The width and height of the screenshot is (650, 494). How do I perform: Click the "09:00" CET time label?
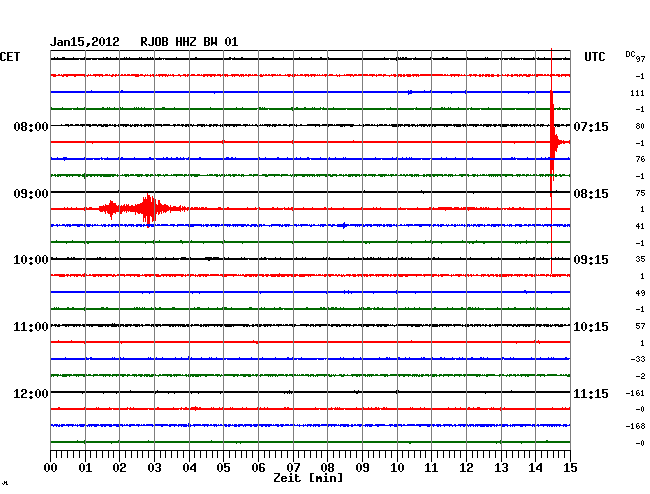click(31, 194)
